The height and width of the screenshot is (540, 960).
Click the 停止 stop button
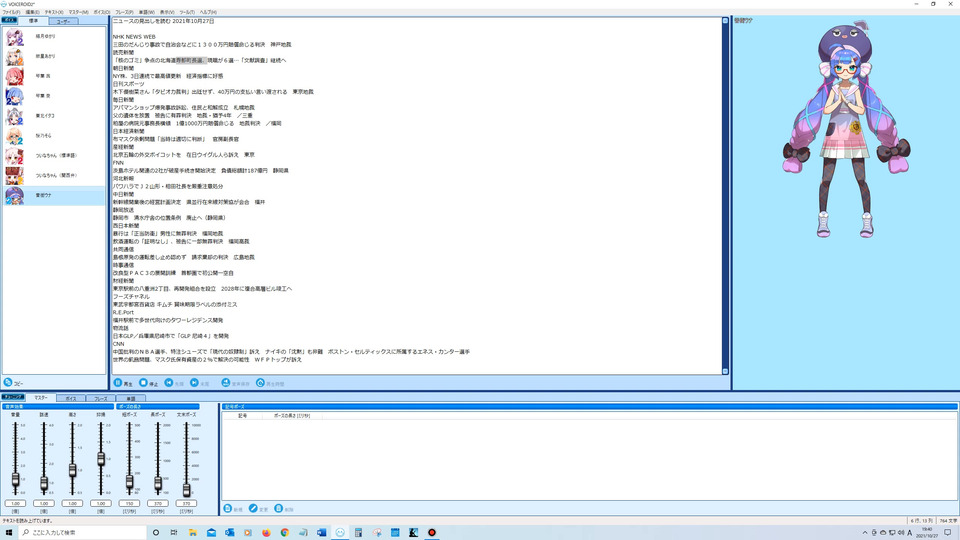[x=148, y=383]
